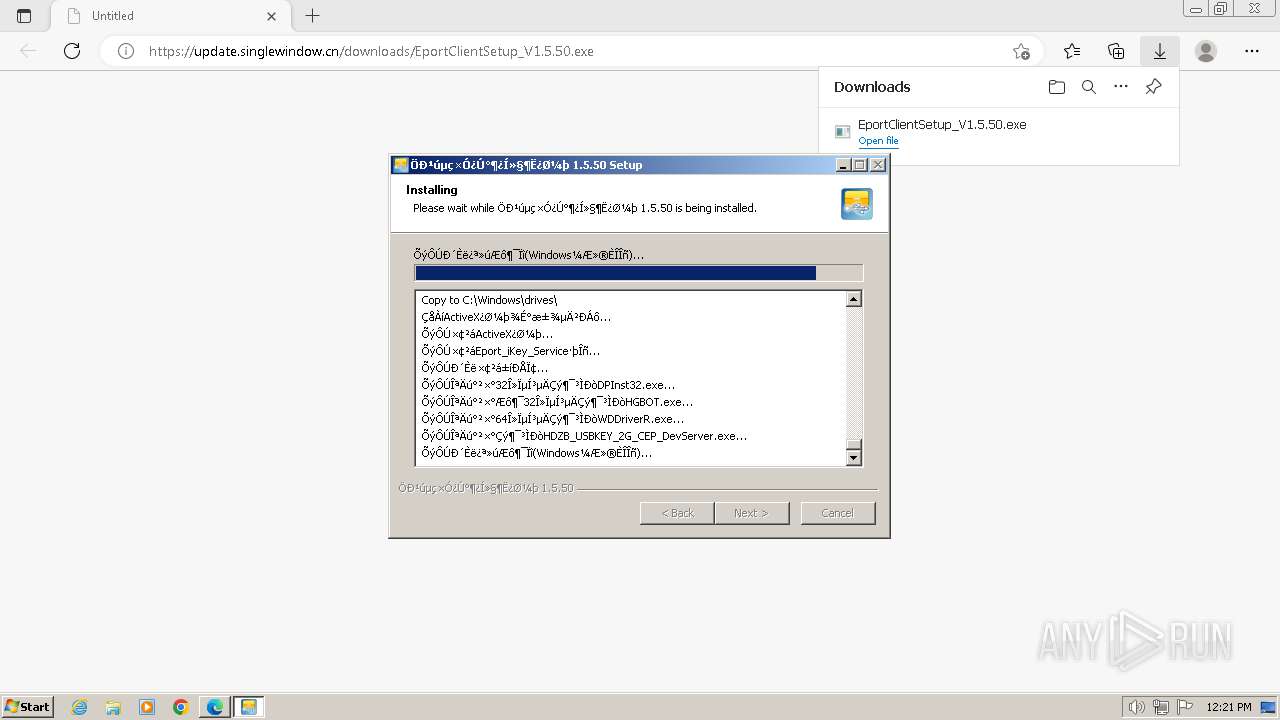This screenshot has width=1280, height=720.
Task: Open tab actions menu icon
Action: pos(24,16)
